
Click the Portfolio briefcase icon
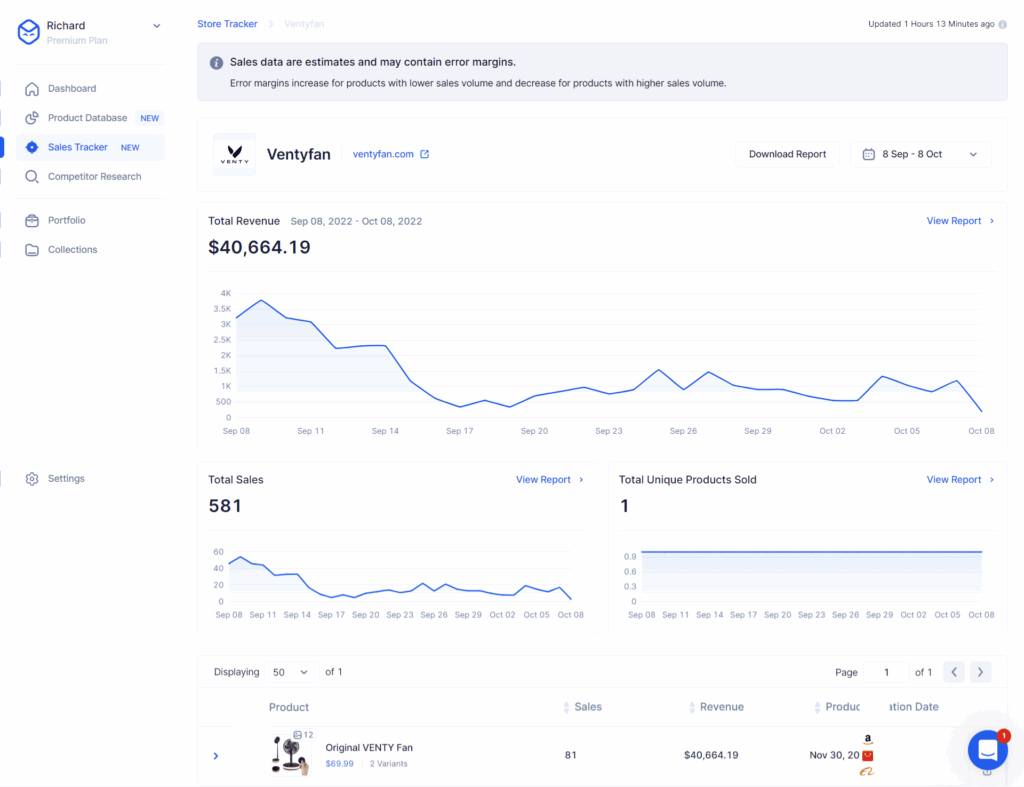tap(32, 221)
